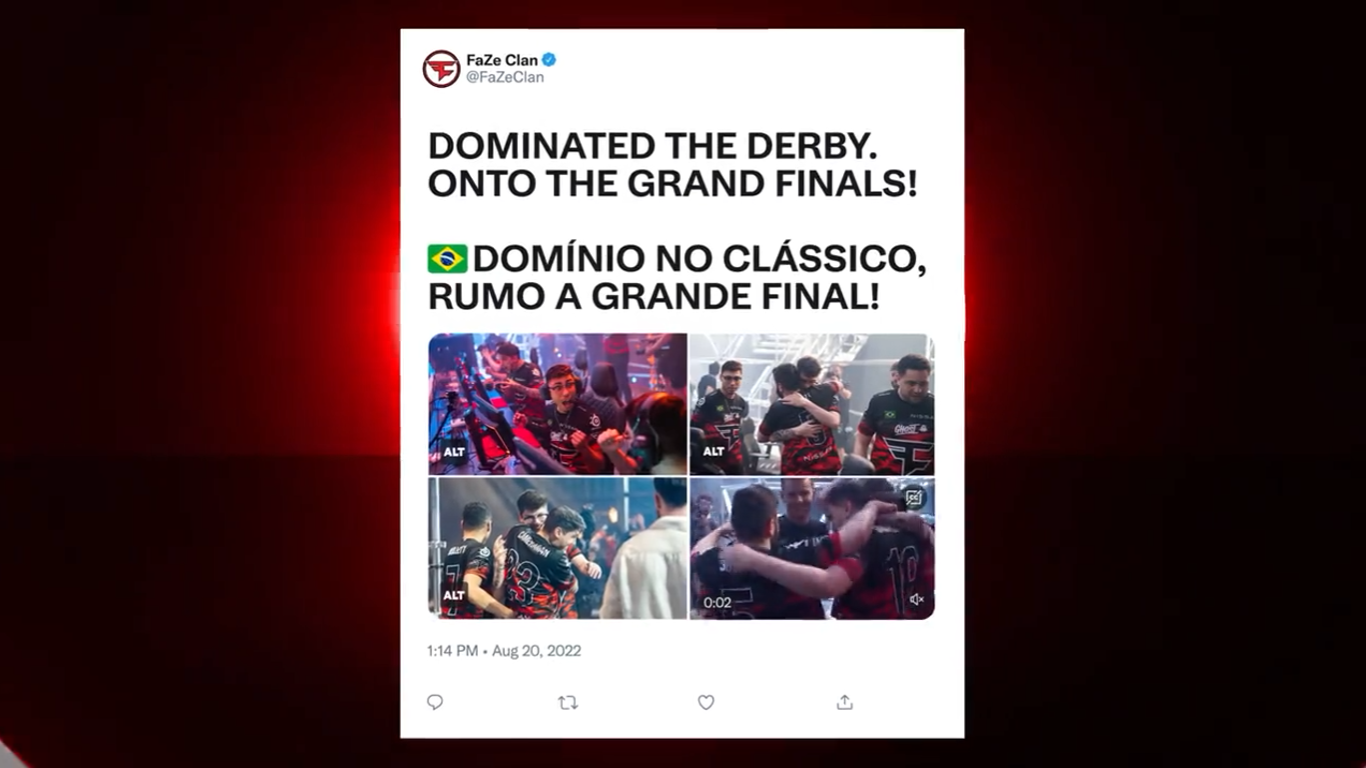Show ALT text for the top-left photo

454,451
